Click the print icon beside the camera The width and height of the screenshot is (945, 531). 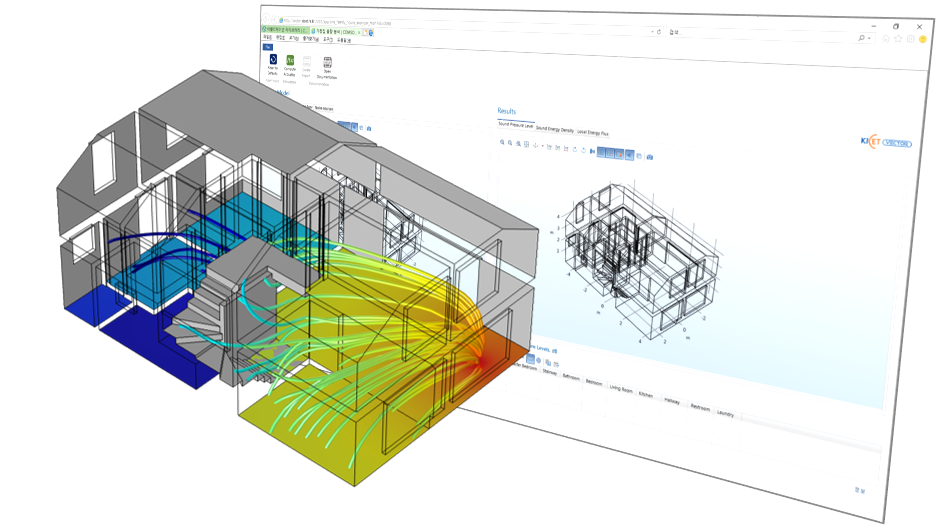(x=640, y=156)
